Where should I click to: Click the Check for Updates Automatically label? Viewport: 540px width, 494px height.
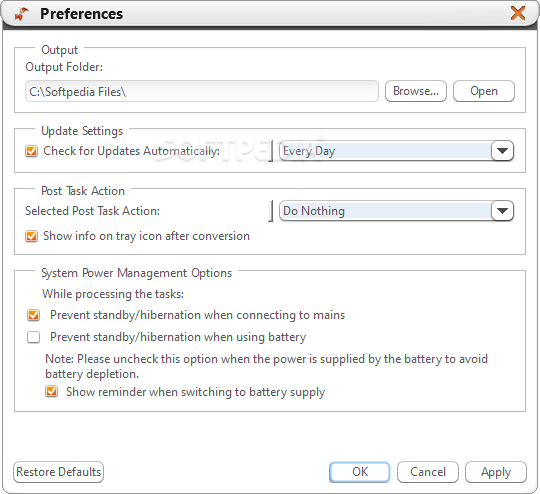[132, 151]
